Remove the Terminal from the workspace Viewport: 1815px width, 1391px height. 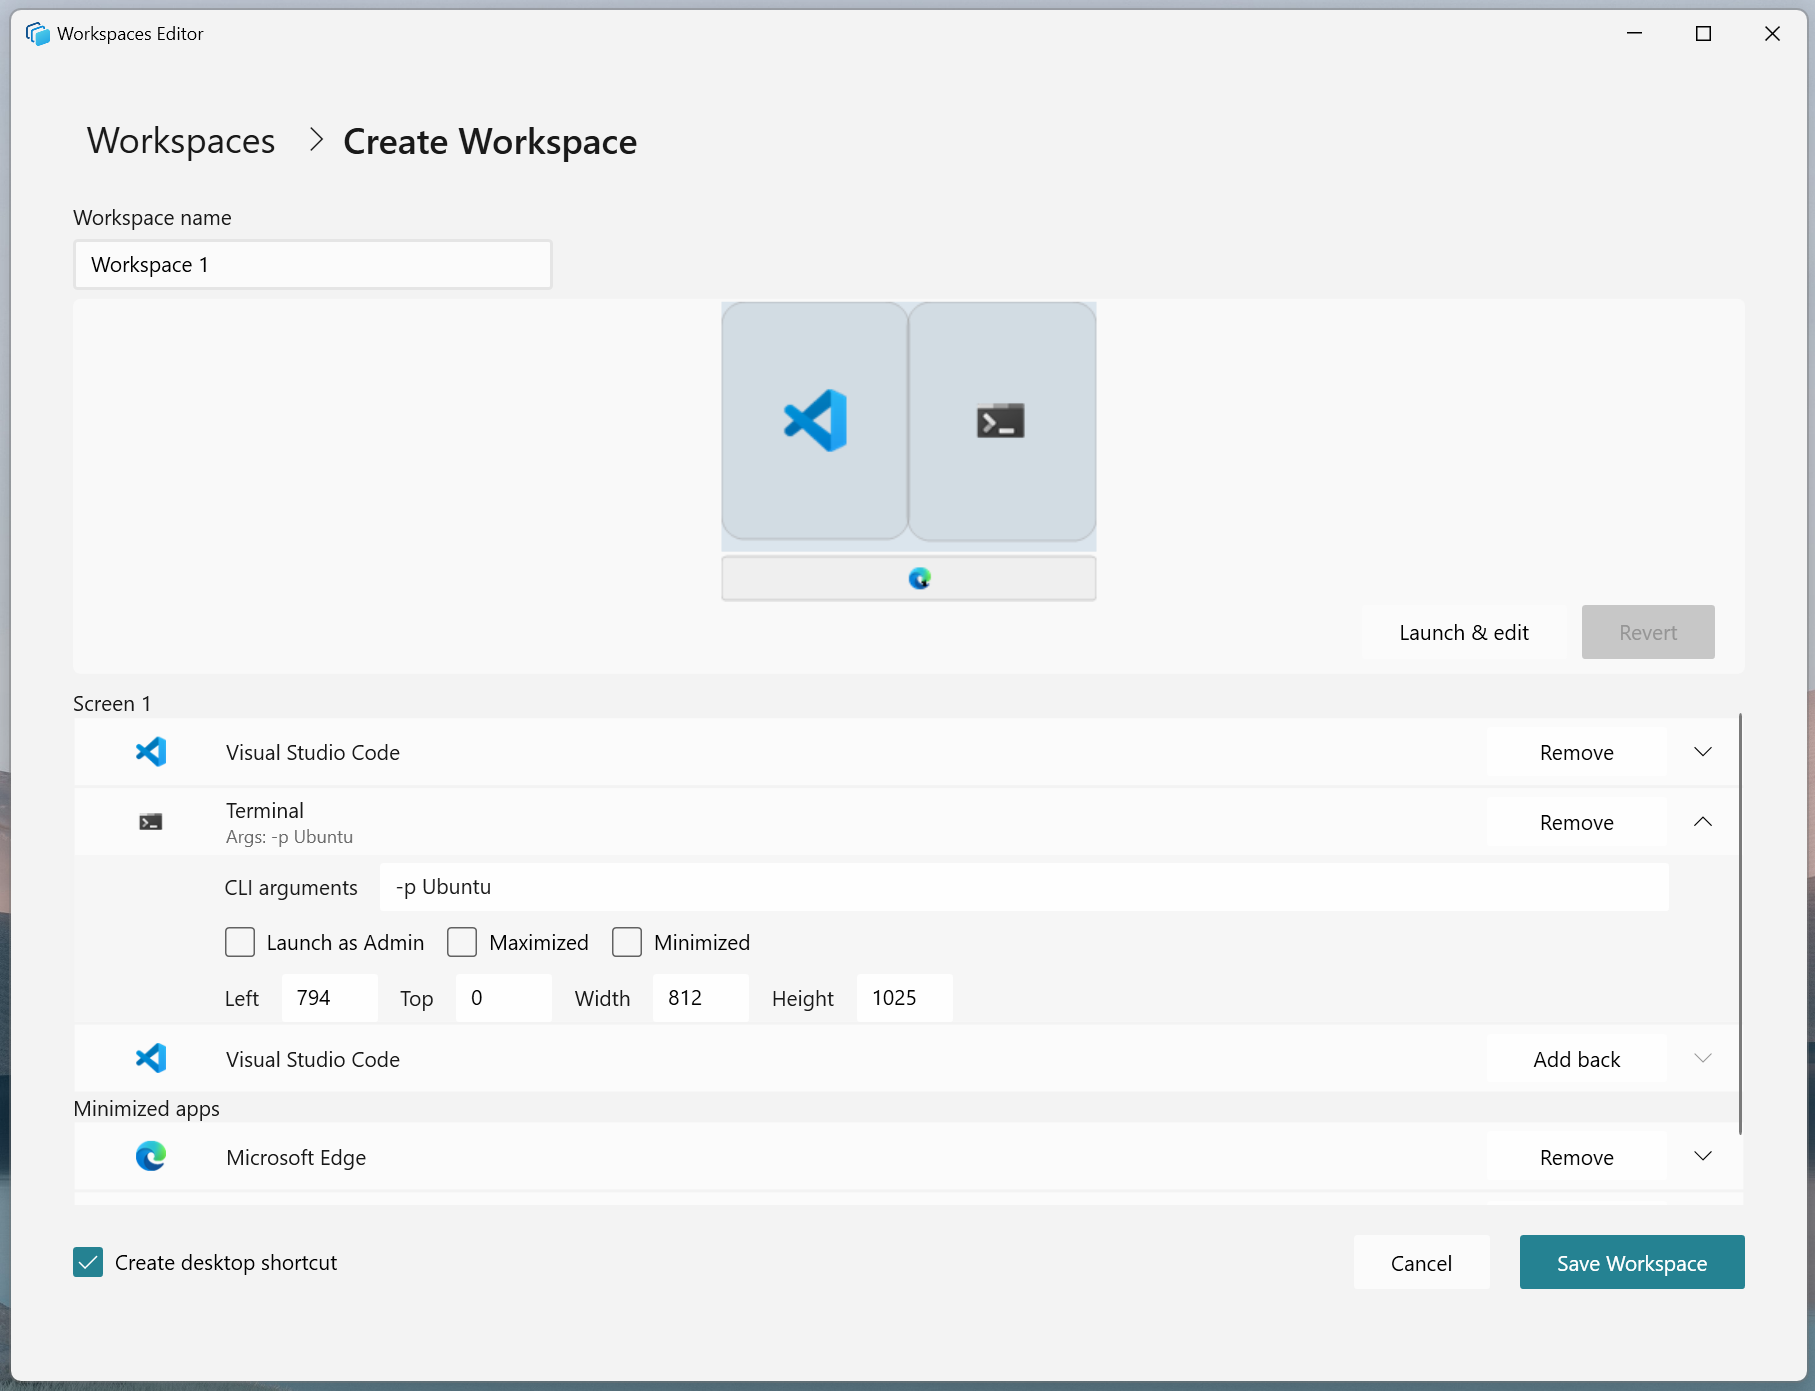[1576, 821]
